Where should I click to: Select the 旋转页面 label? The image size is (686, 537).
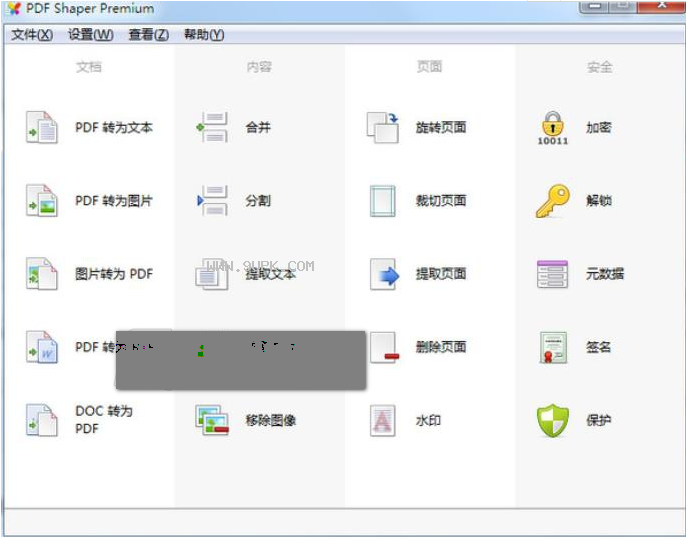[x=441, y=127]
